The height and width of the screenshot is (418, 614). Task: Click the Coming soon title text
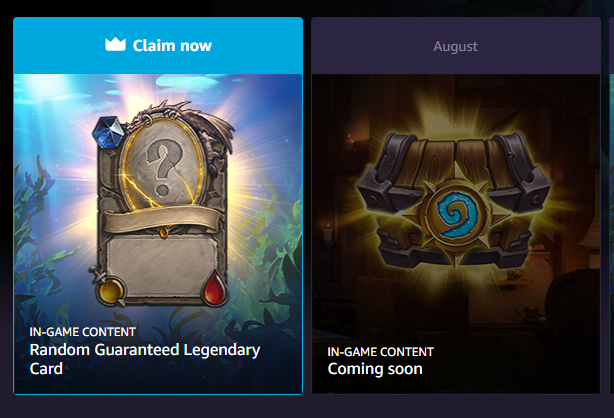click(x=375, y=369)
